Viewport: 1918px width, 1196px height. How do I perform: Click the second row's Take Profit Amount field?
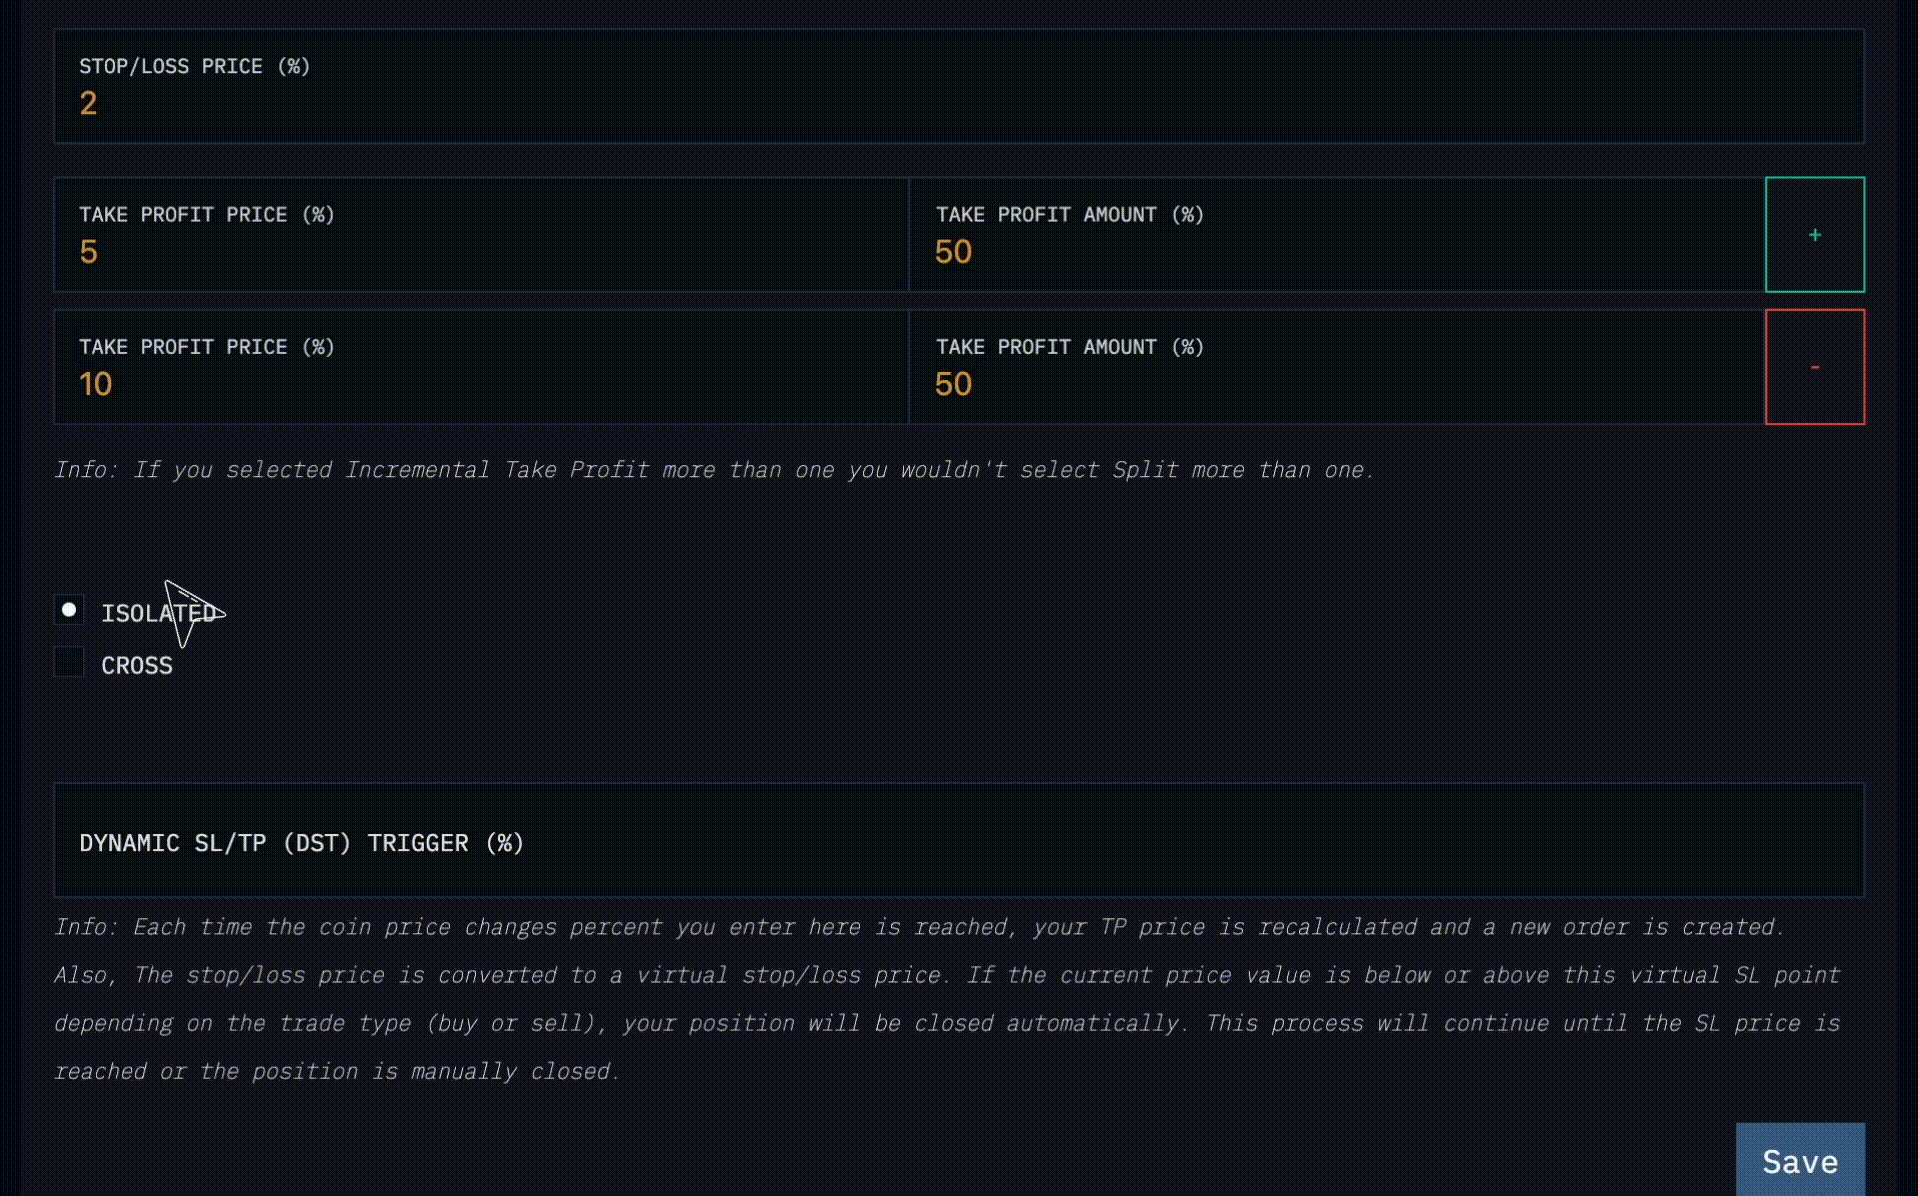point(1337,367)
